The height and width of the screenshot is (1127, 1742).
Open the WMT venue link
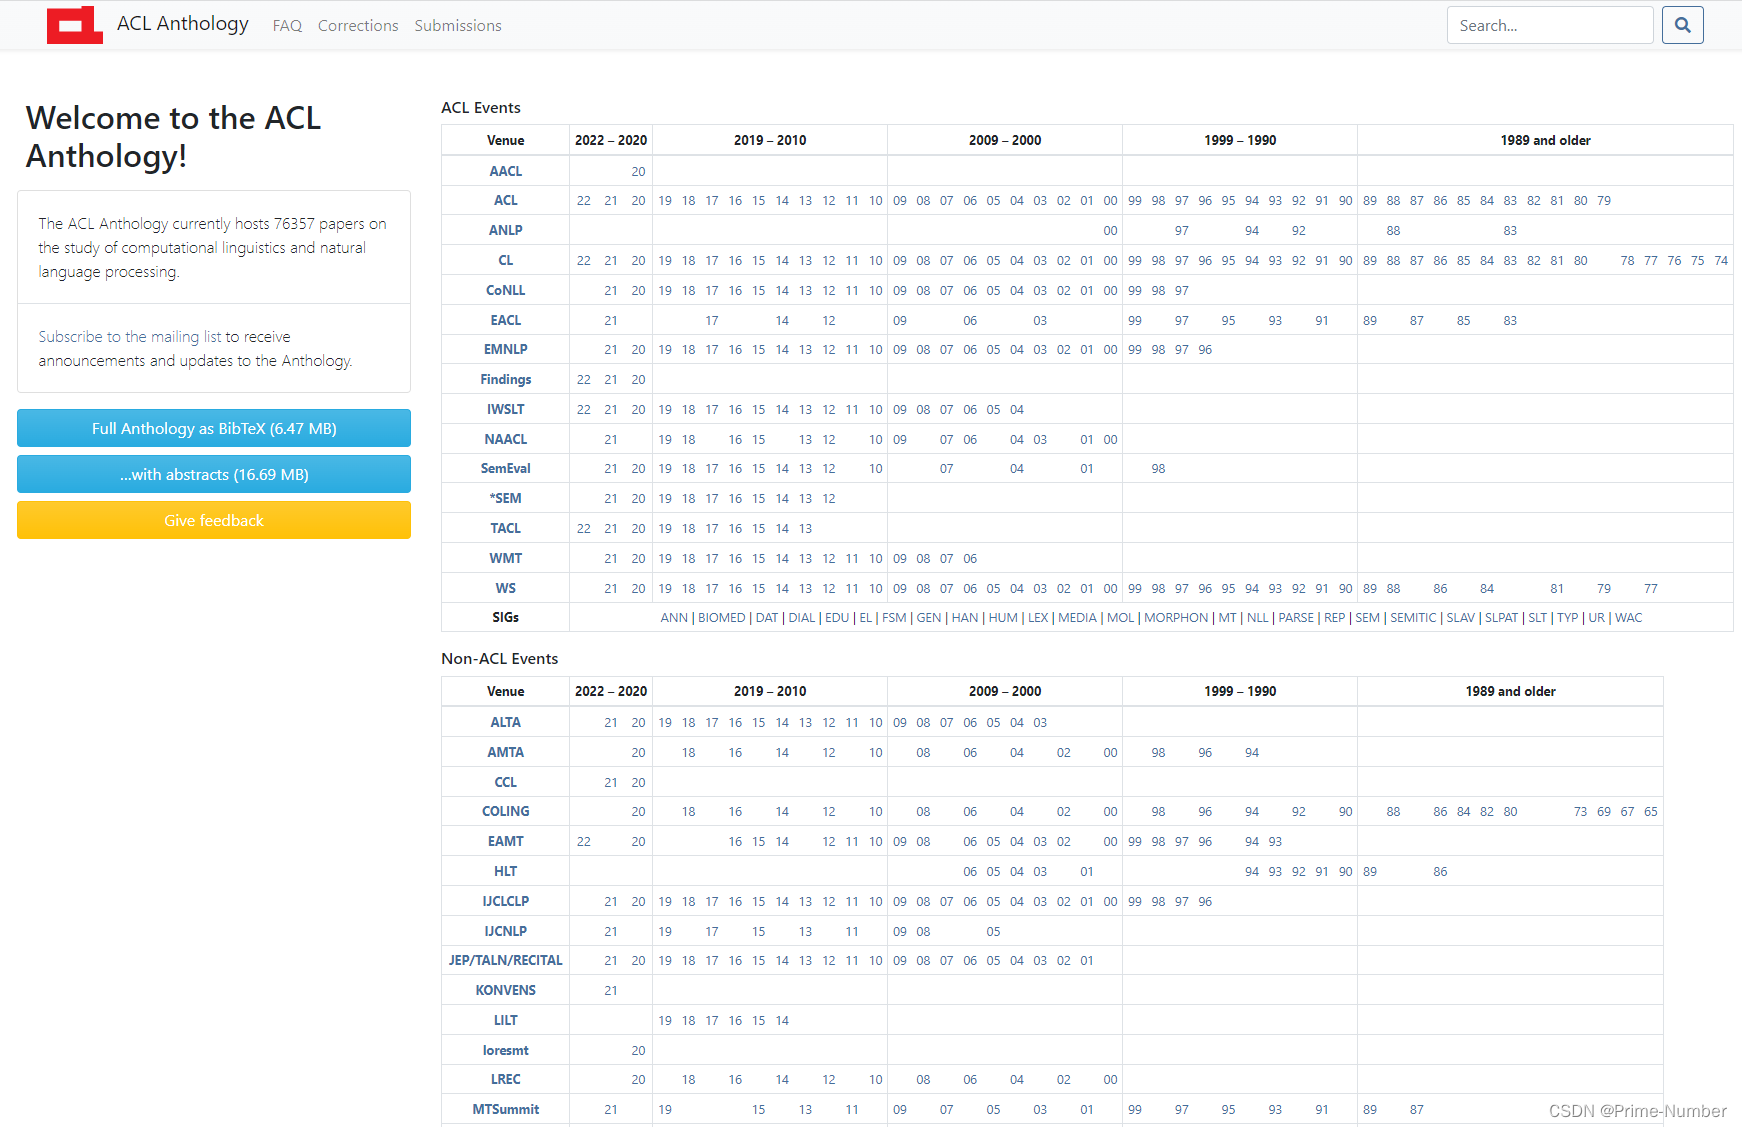[x=506, y=558]
